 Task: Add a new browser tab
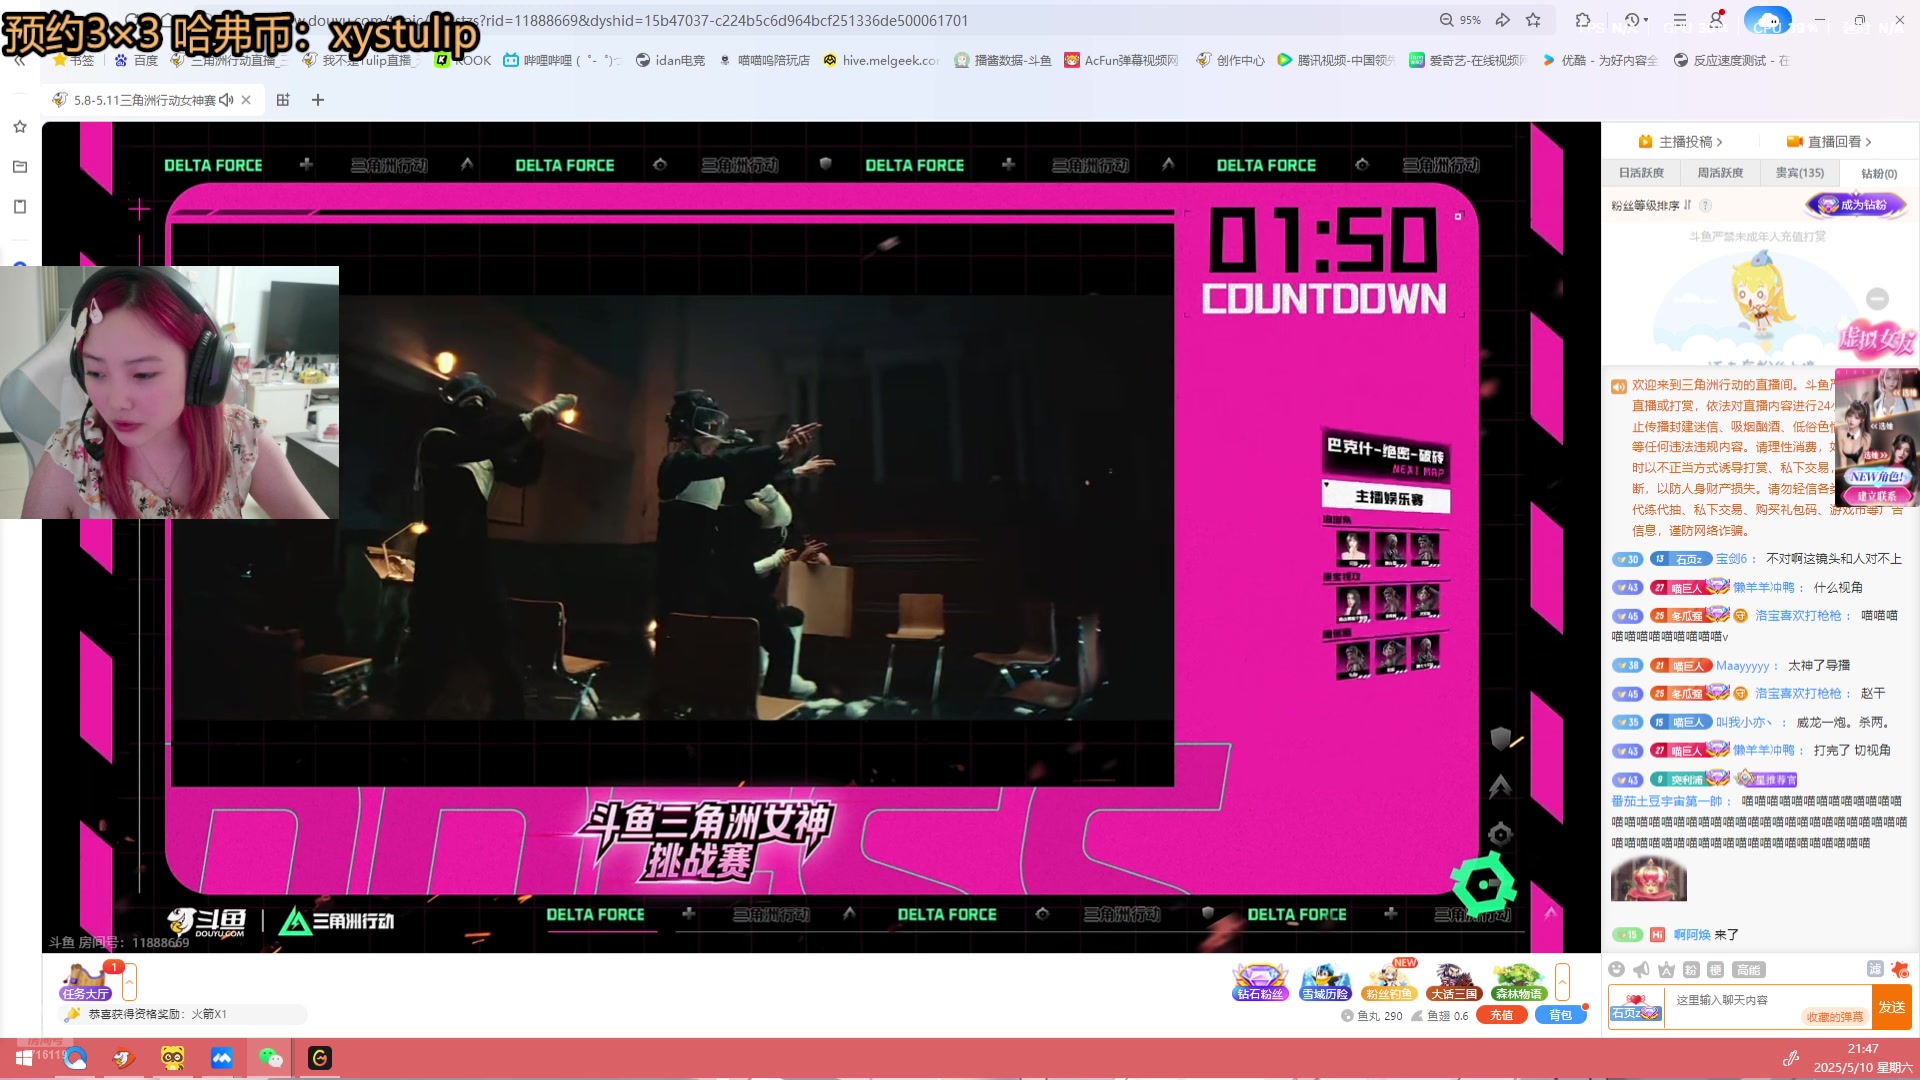tap(318, 100)
